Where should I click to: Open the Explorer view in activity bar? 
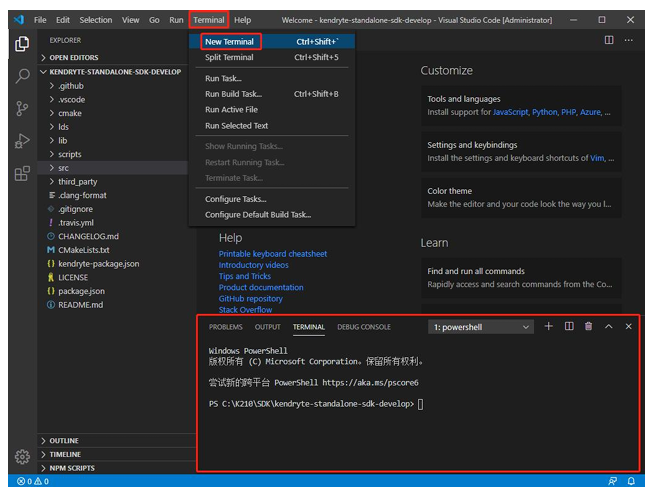(x=22, y=44)
